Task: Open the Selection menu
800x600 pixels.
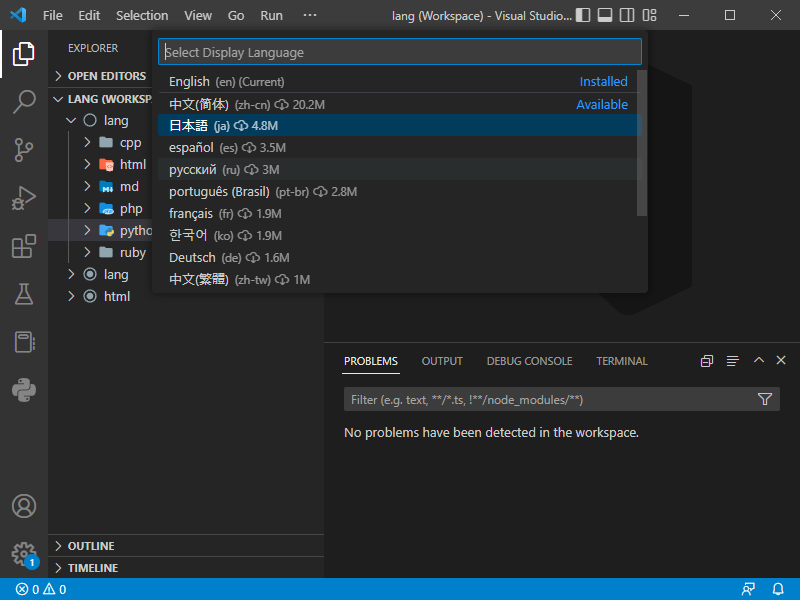Action: tap(142, 15)
